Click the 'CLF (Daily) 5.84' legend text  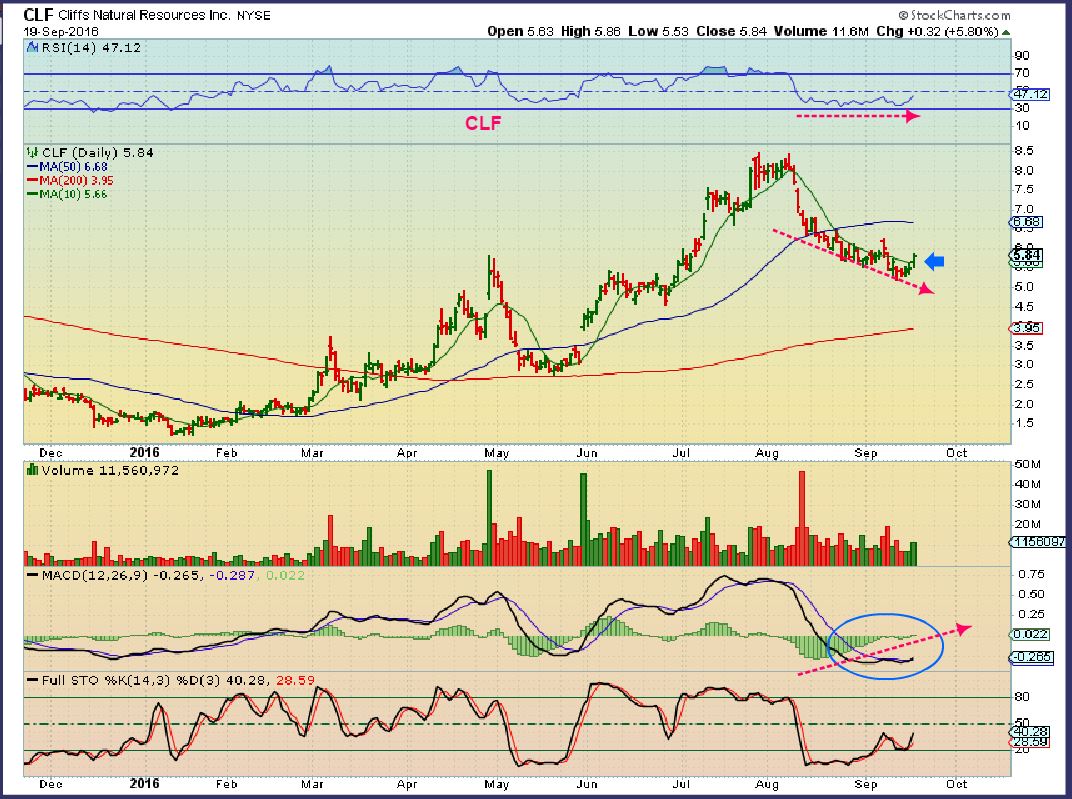coord(97,152)
